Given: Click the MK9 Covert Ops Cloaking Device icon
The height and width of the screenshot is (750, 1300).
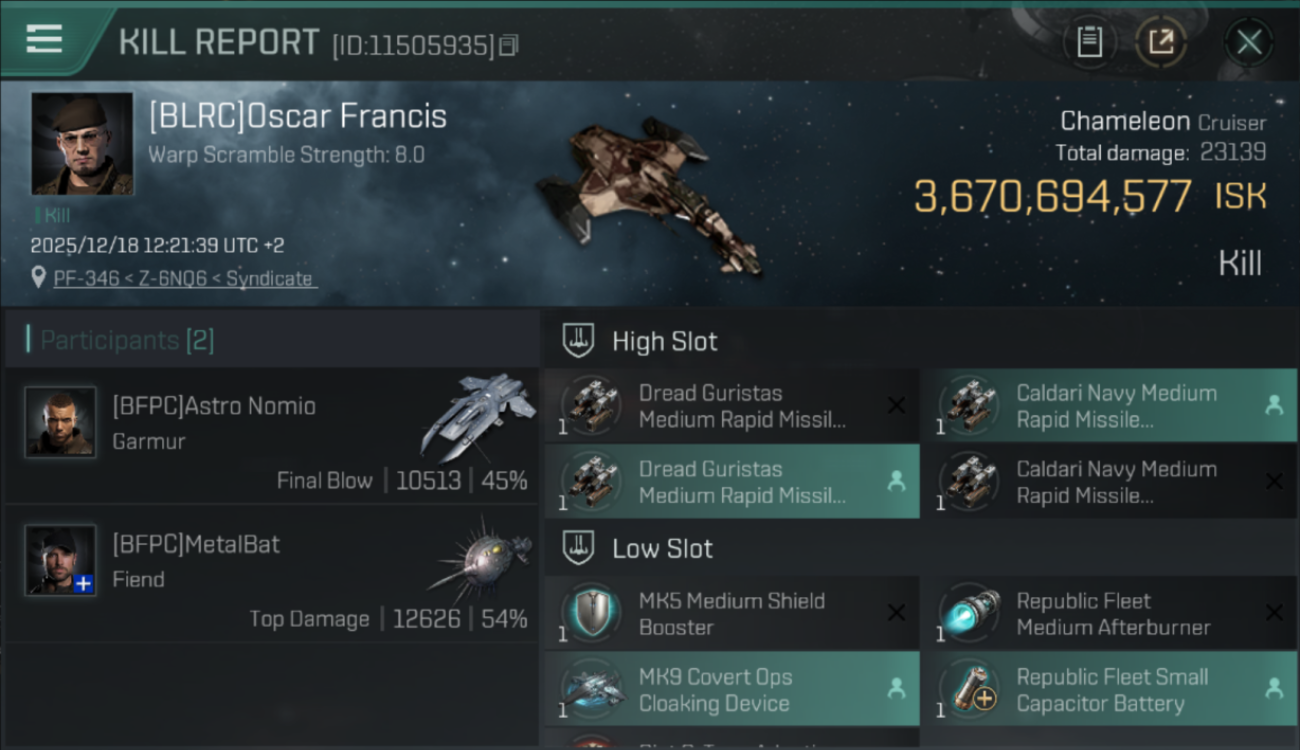Looking at the screenshot, I should coord(590,689).
